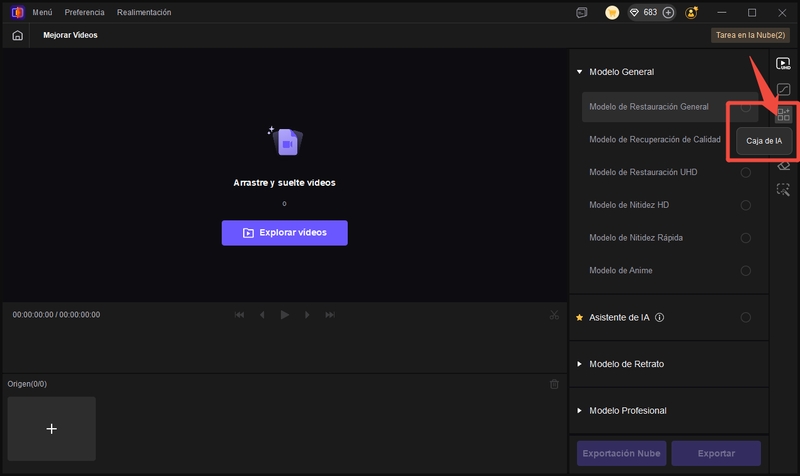Open the user account avatar icon
This screenshot has width=800, height=476.
(691, 13)
